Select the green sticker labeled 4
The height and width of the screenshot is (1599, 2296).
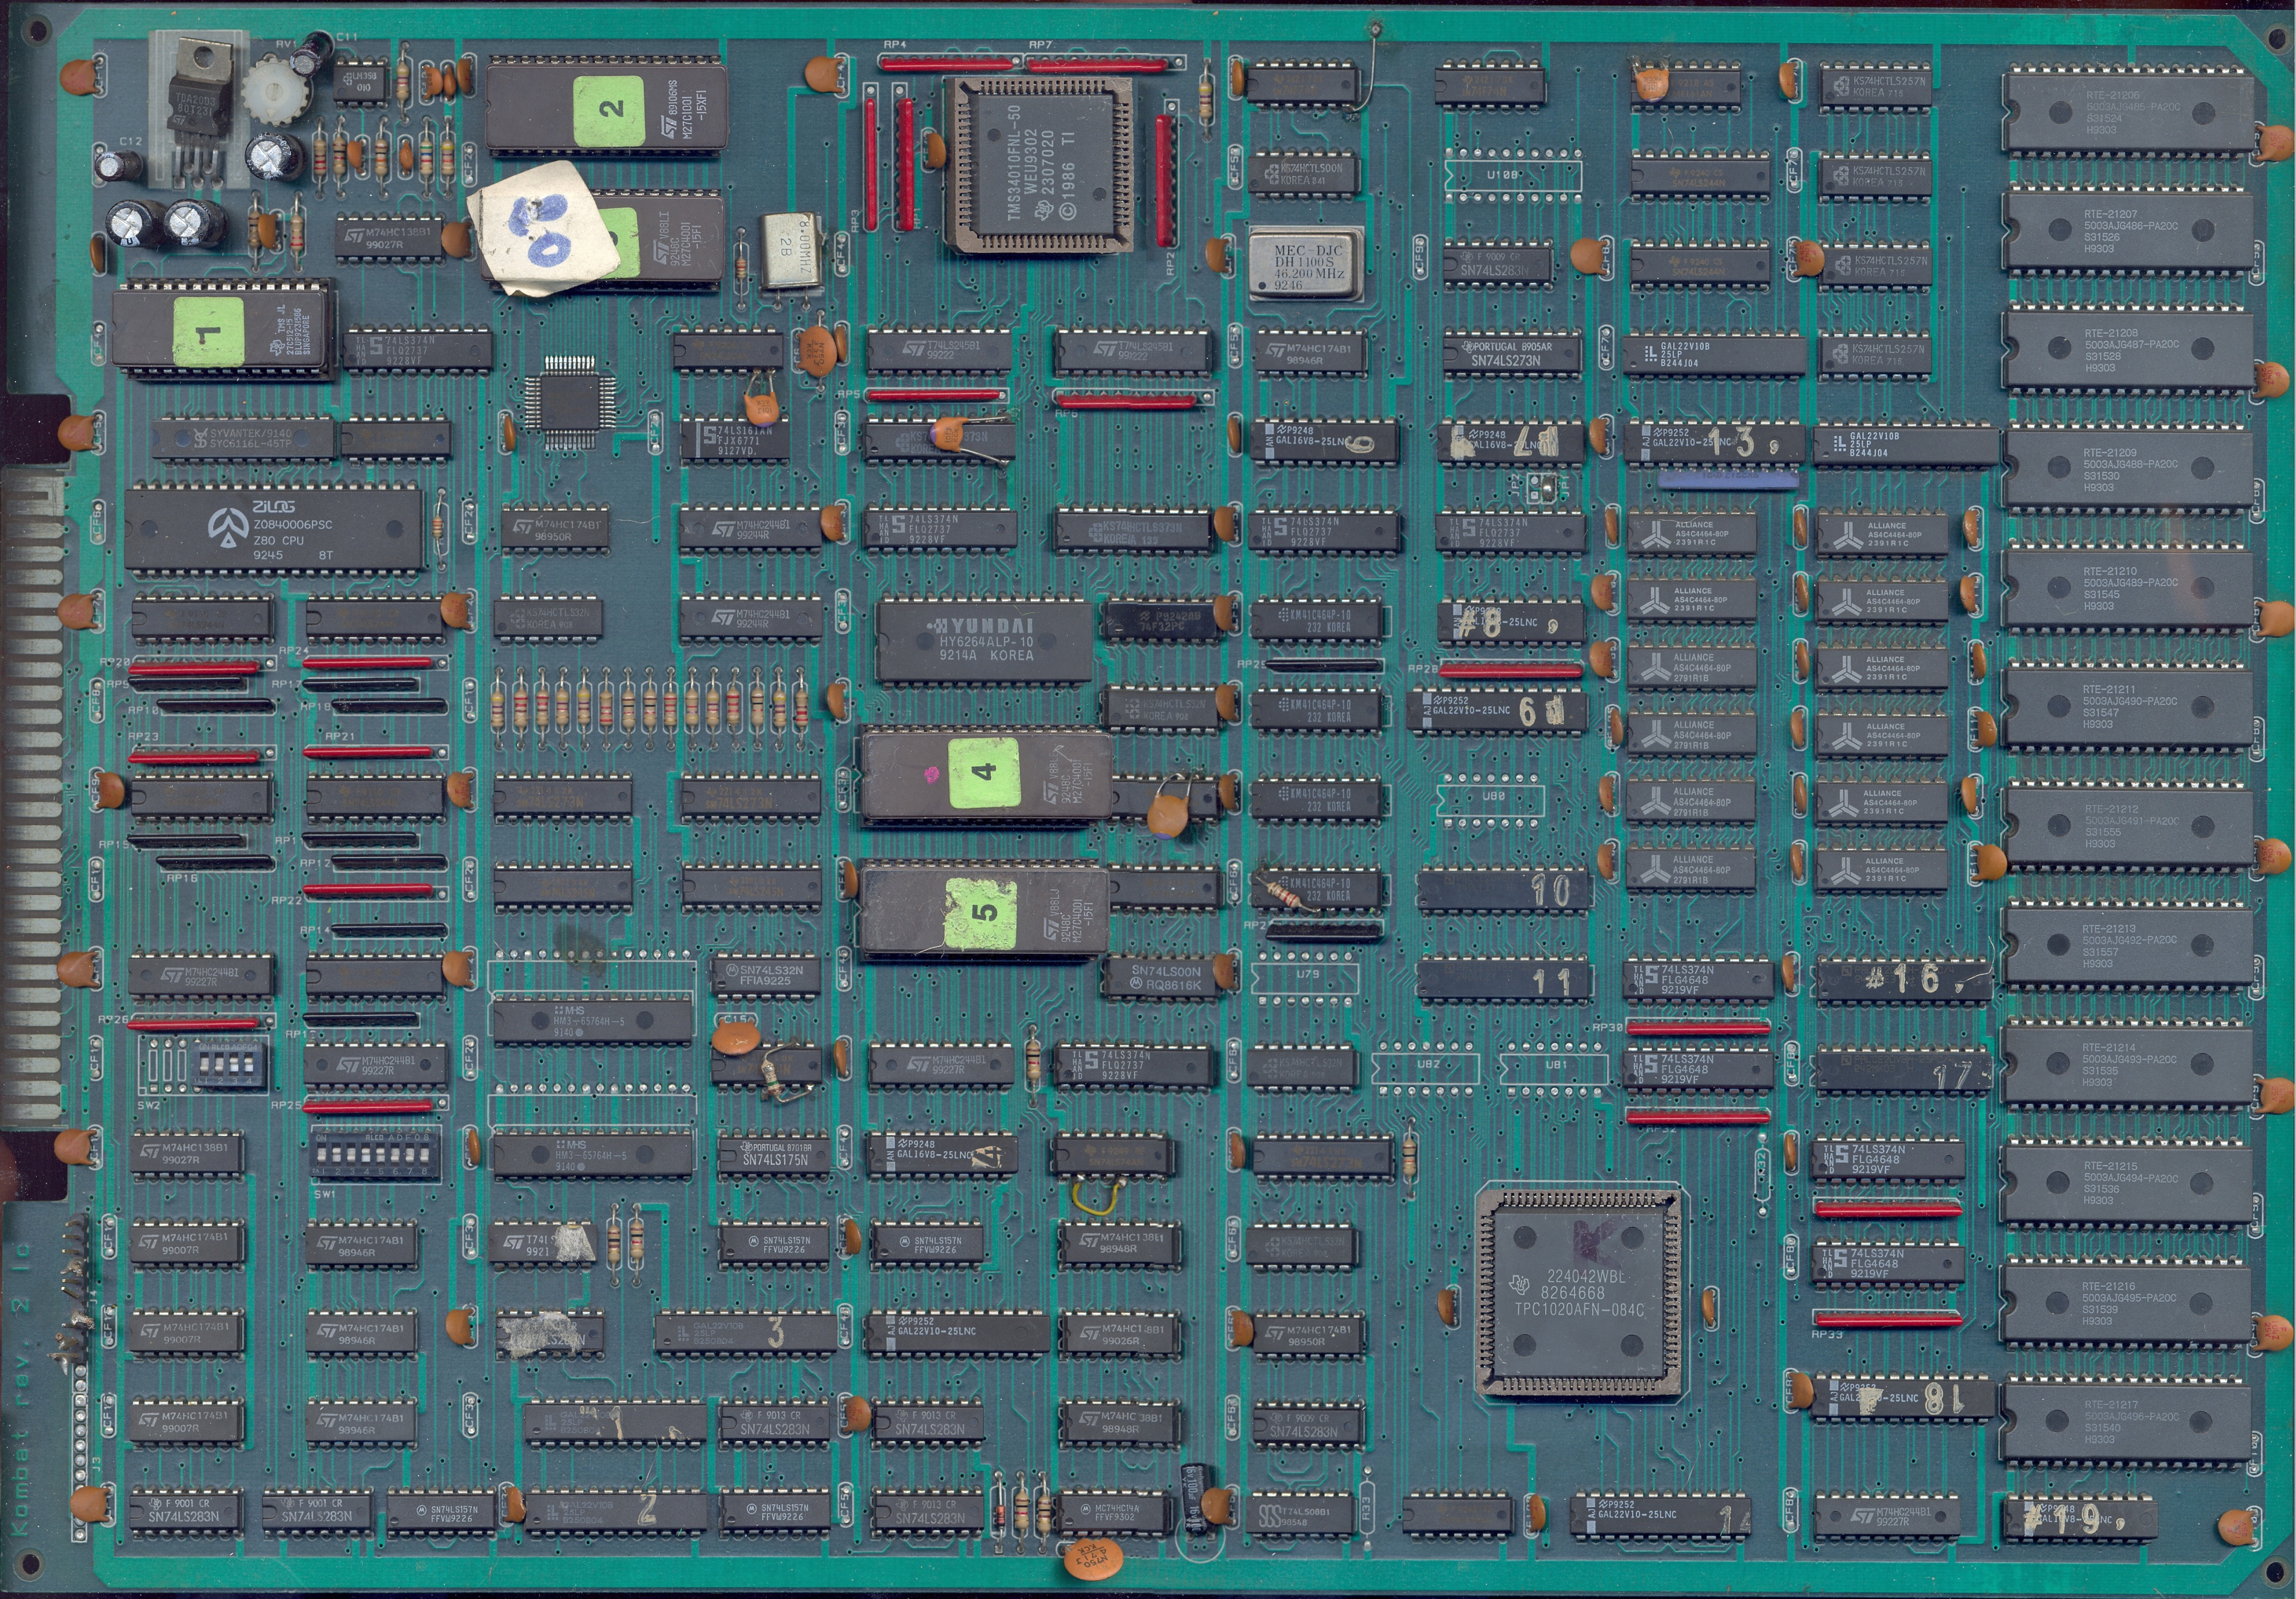tap(984, 772)
